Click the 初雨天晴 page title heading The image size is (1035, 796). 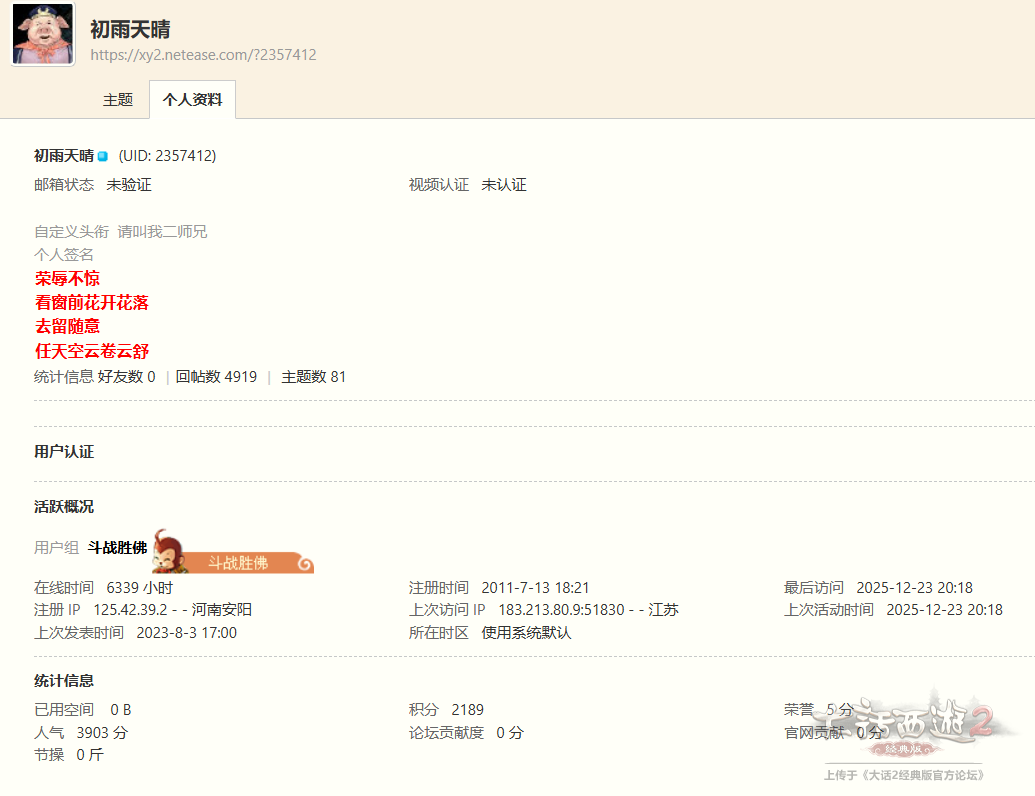(x=130, y=30)
